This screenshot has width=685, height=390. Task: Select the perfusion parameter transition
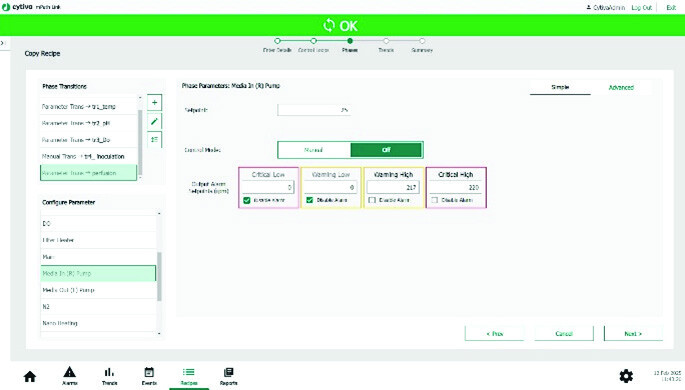[89, 173]
